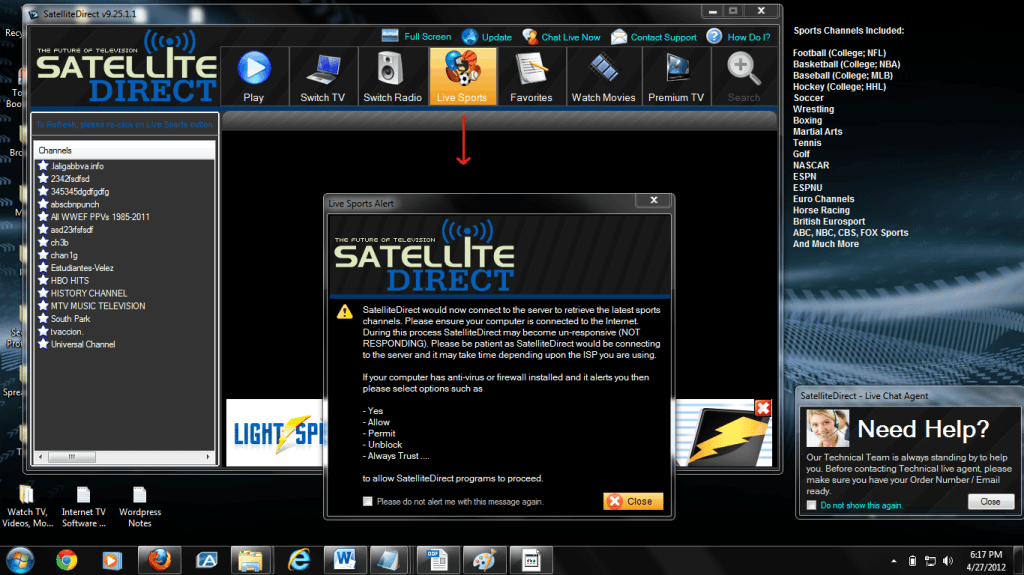Select Universal Channel in the list
1024x575 pixels.
[83, 344]
